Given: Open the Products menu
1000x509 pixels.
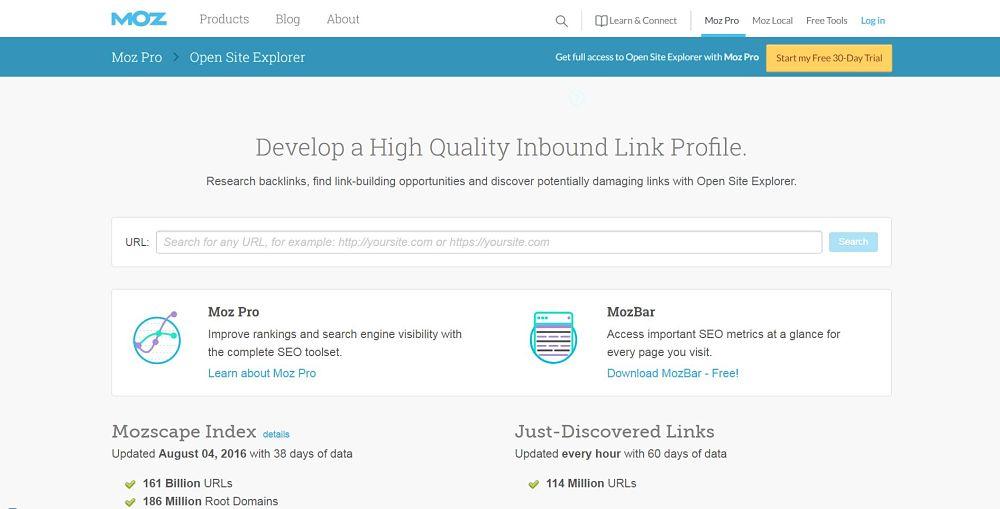Looking at the screenshot, I should 224,19.
